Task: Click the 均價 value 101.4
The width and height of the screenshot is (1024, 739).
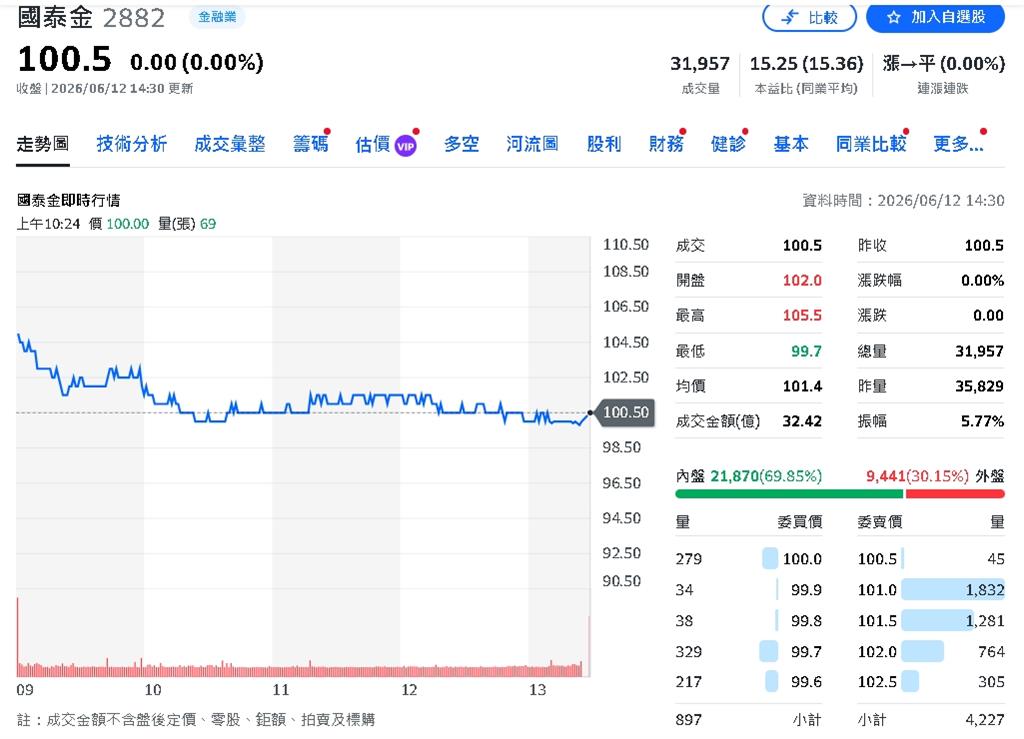Action: pyautogui.click(x=802, y=386)
